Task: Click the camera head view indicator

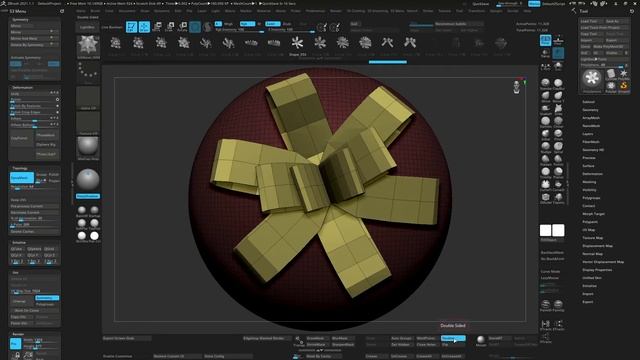Action: 516,87
